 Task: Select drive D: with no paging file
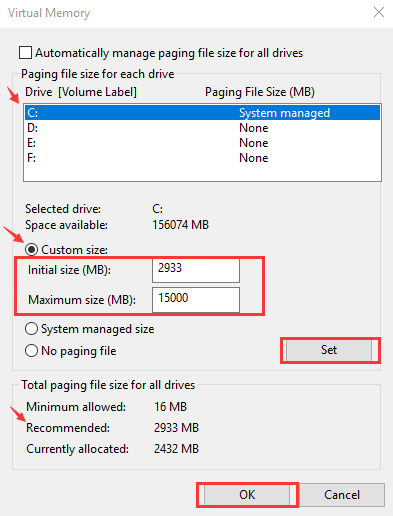coord(202,128)
